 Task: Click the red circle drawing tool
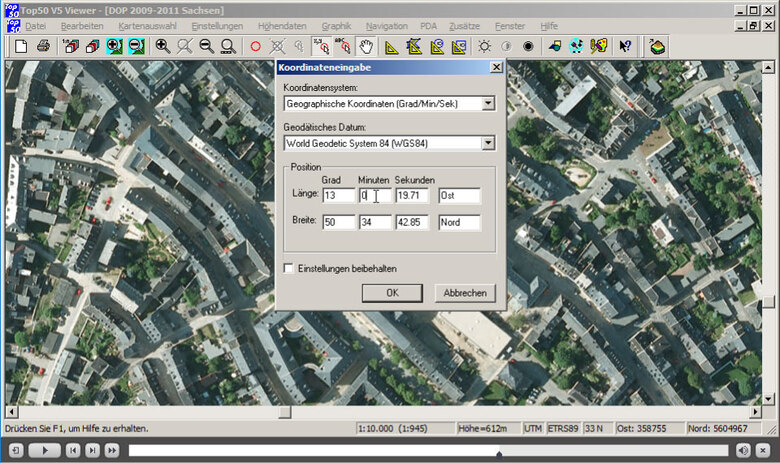point(255,46)
